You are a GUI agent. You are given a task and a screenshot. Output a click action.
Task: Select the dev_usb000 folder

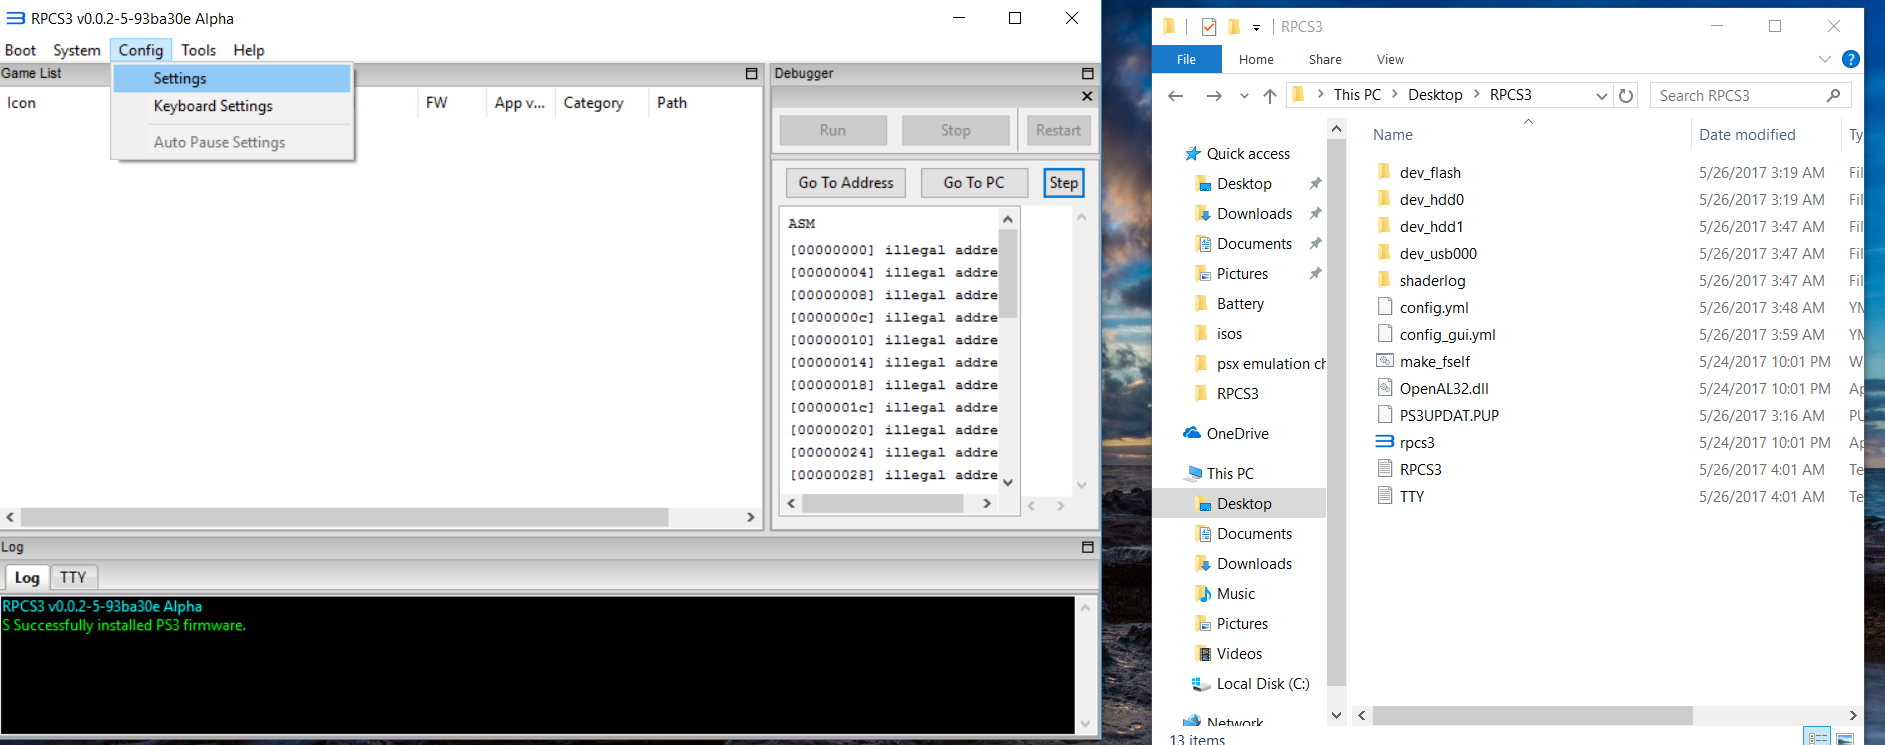1438,254
